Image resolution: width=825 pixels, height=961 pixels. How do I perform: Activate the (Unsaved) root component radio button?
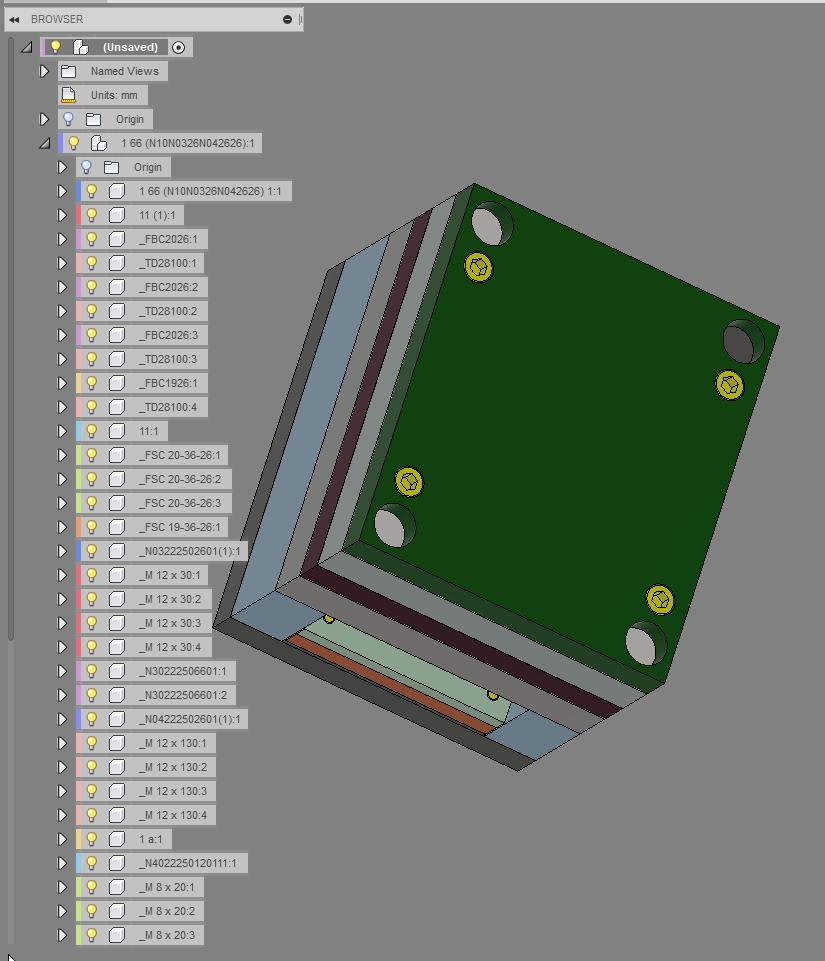[178, 48]
